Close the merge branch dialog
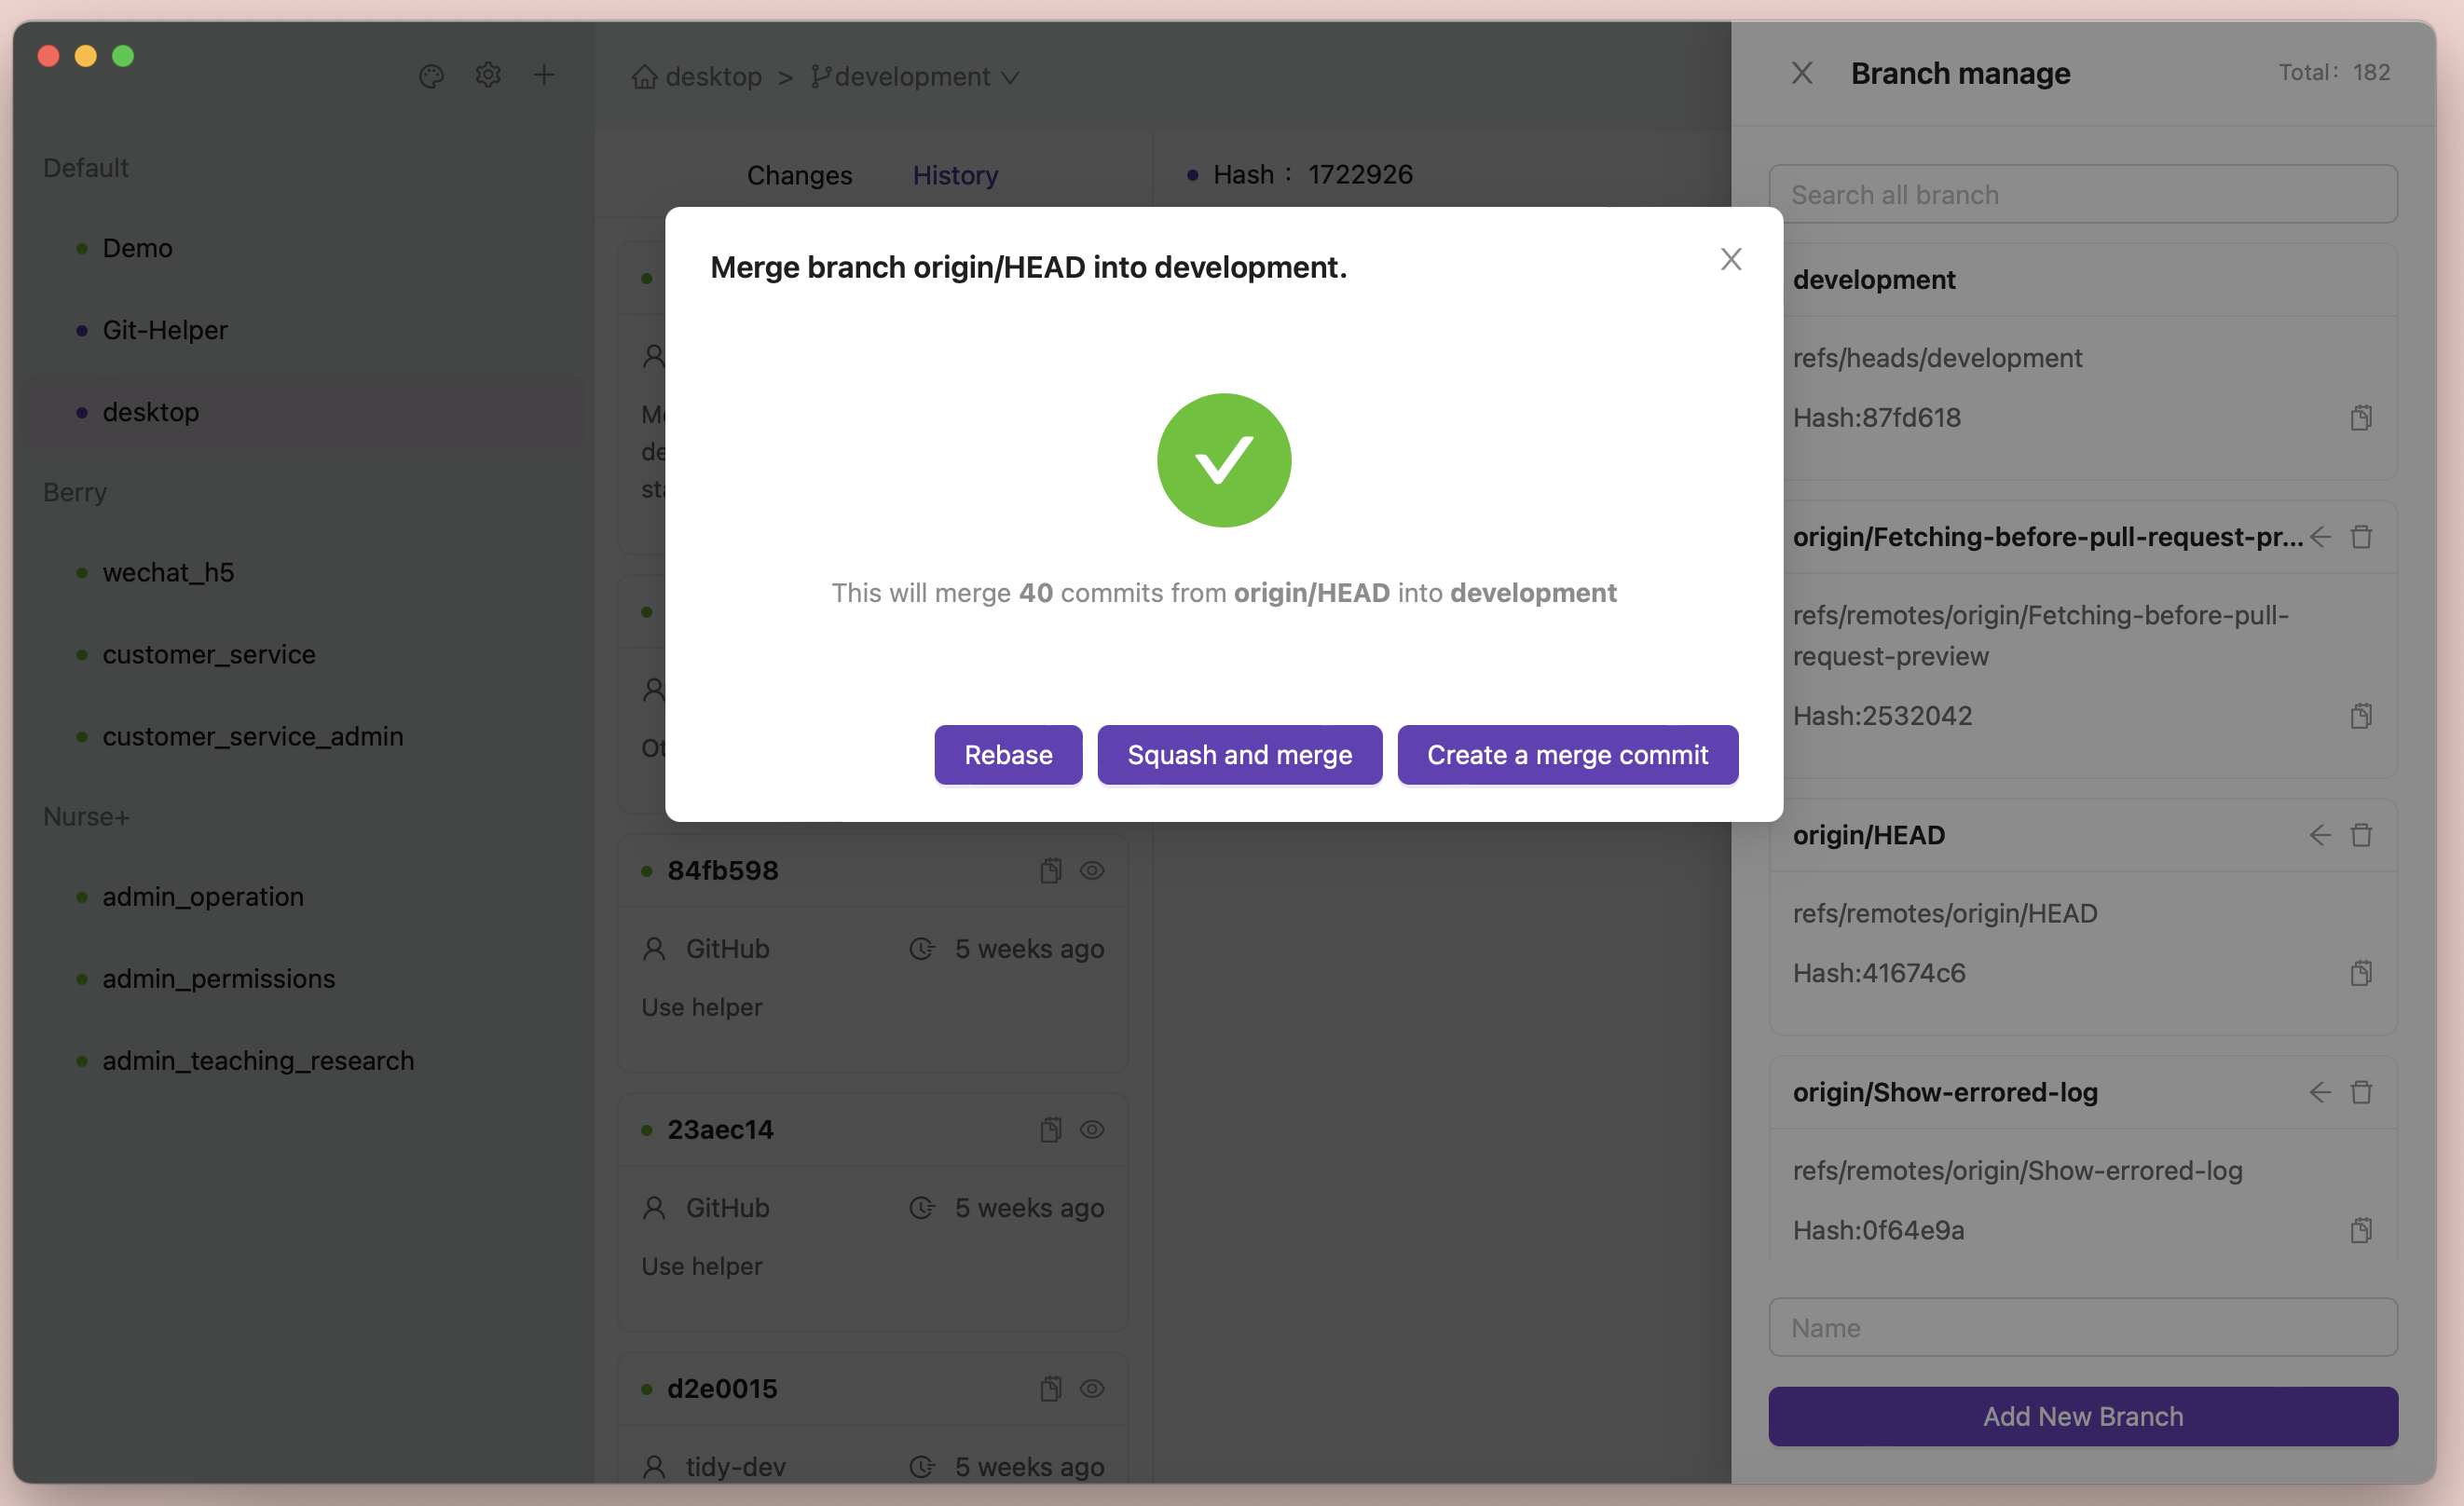The height and width of the screenshot is (1506, 2464). tap(1731, 260)
